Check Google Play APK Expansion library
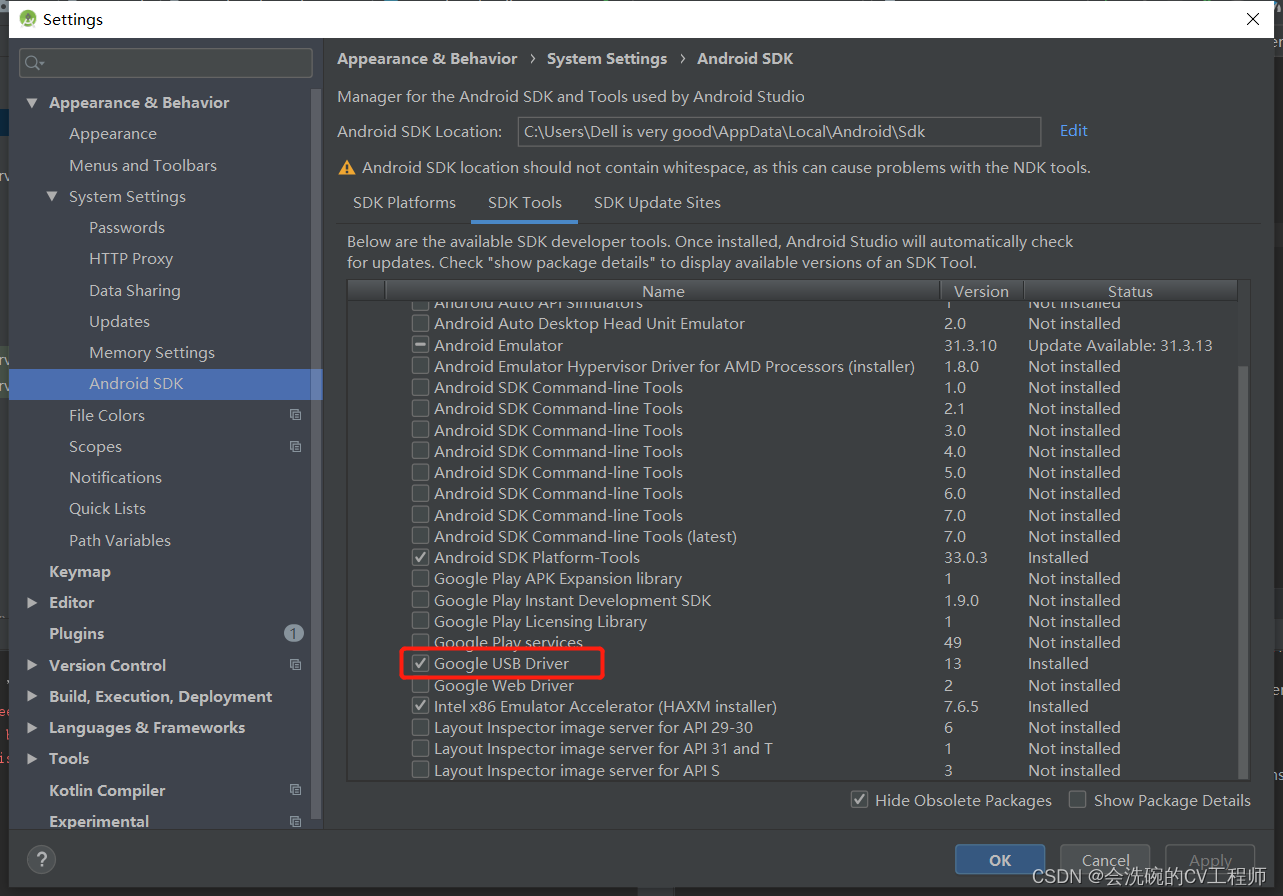The image size is (1283, 896). (420, 578)
